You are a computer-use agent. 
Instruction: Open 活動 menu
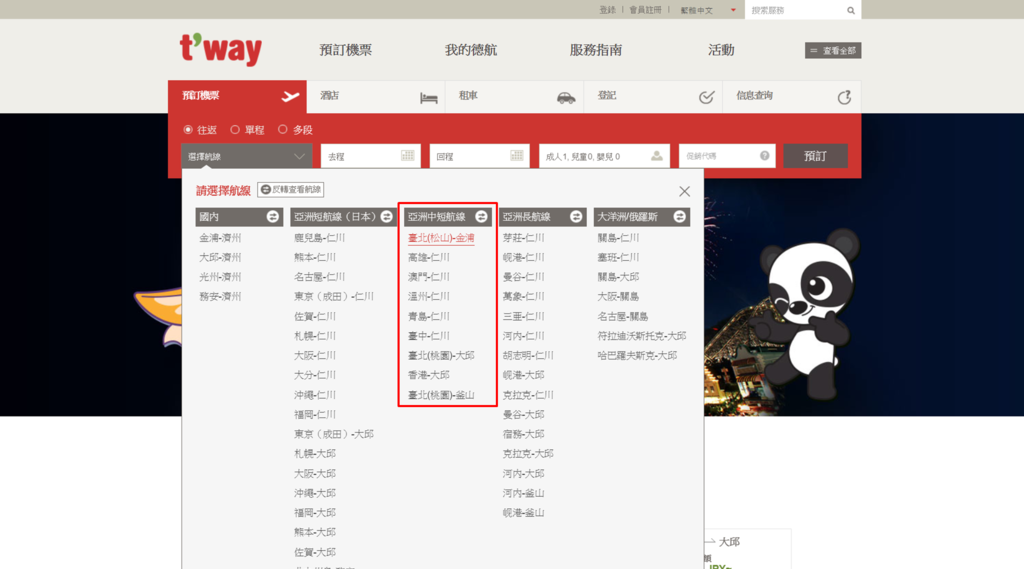[x=721, y=50]
